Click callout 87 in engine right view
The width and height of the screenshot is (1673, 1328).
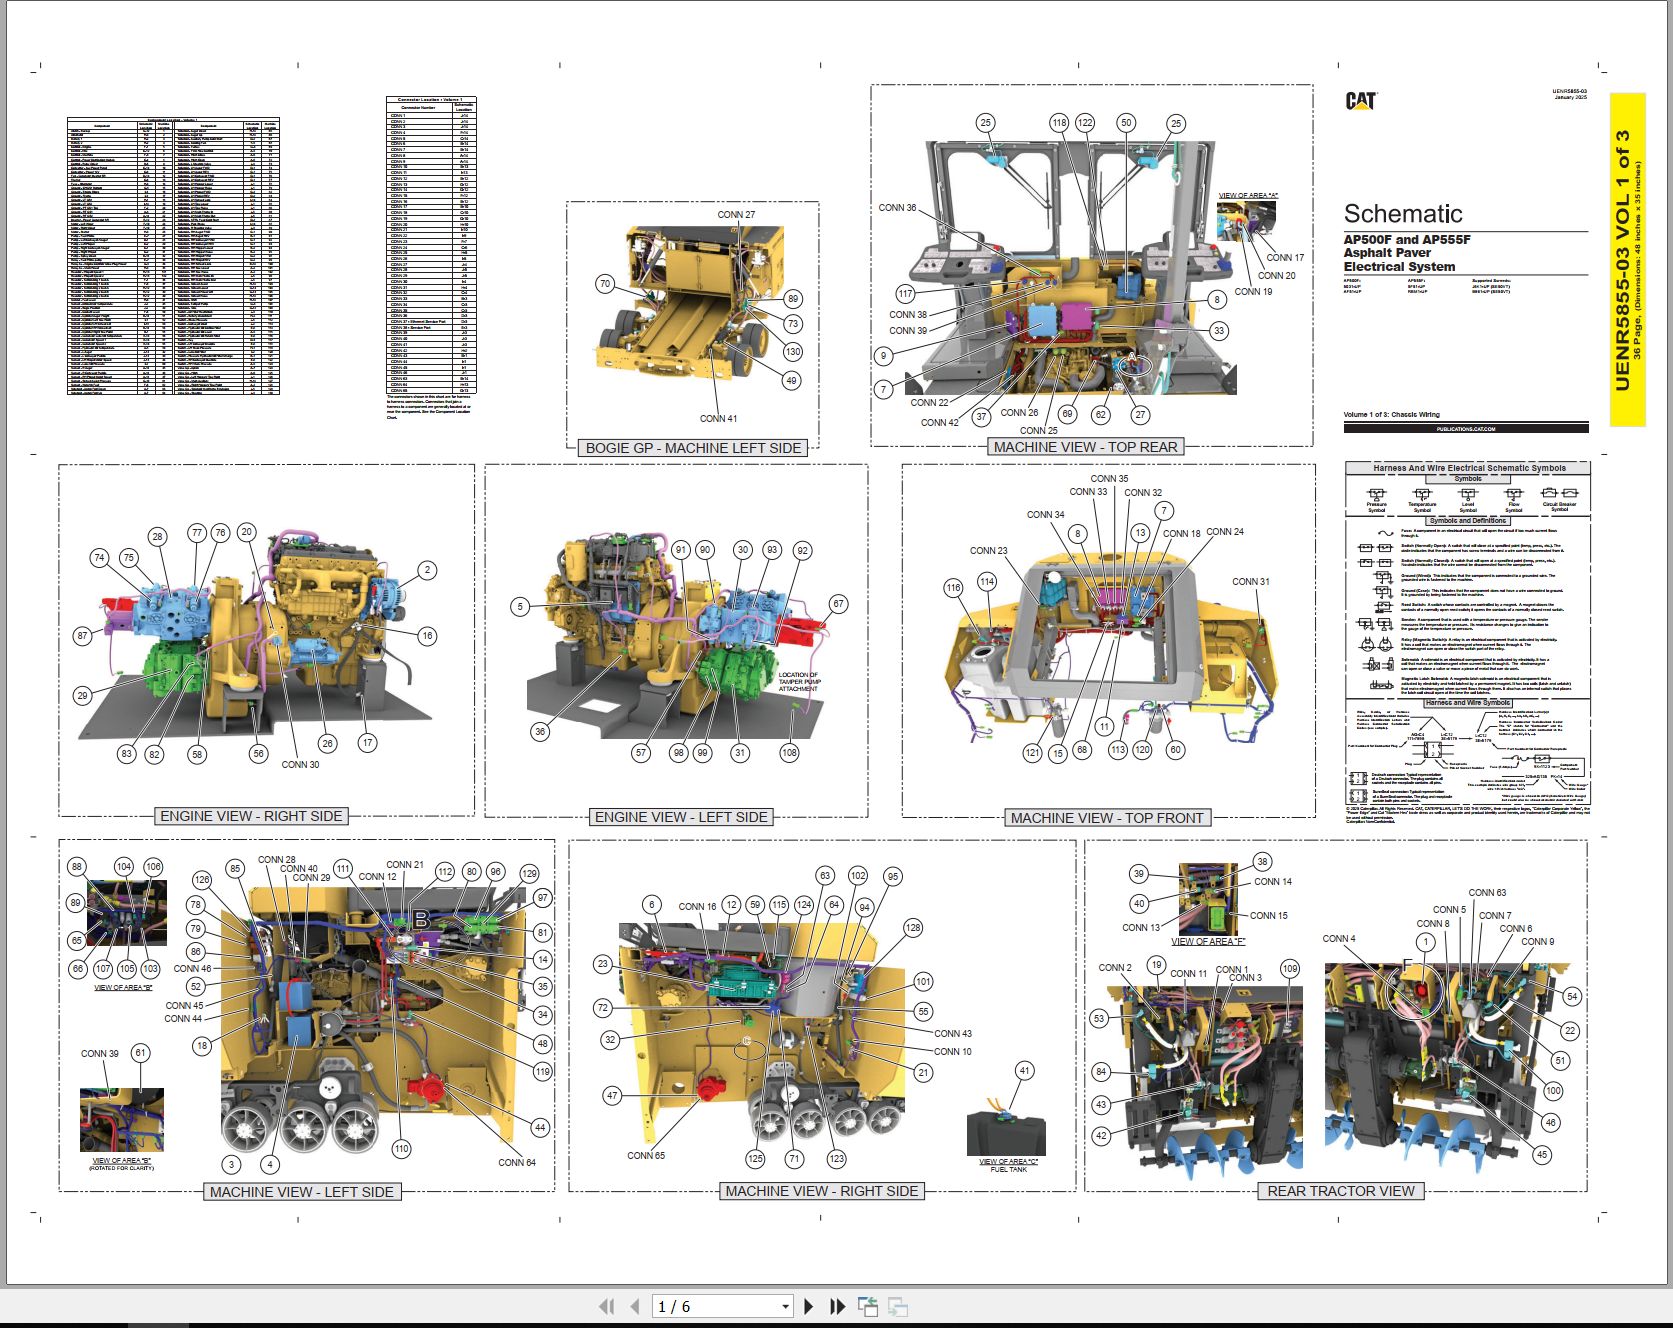(82, 635)
